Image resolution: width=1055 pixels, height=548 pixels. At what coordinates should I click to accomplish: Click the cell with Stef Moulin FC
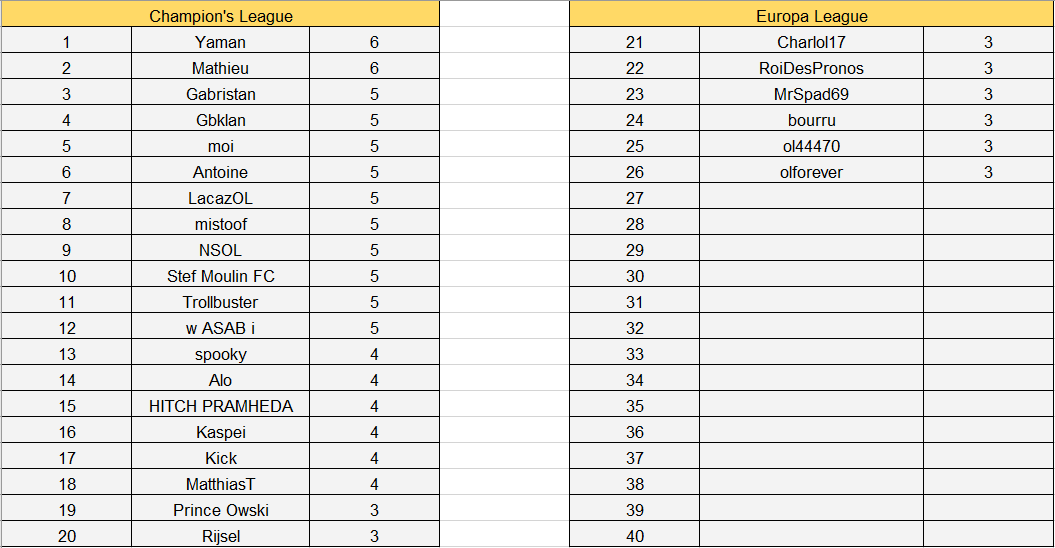220,276
